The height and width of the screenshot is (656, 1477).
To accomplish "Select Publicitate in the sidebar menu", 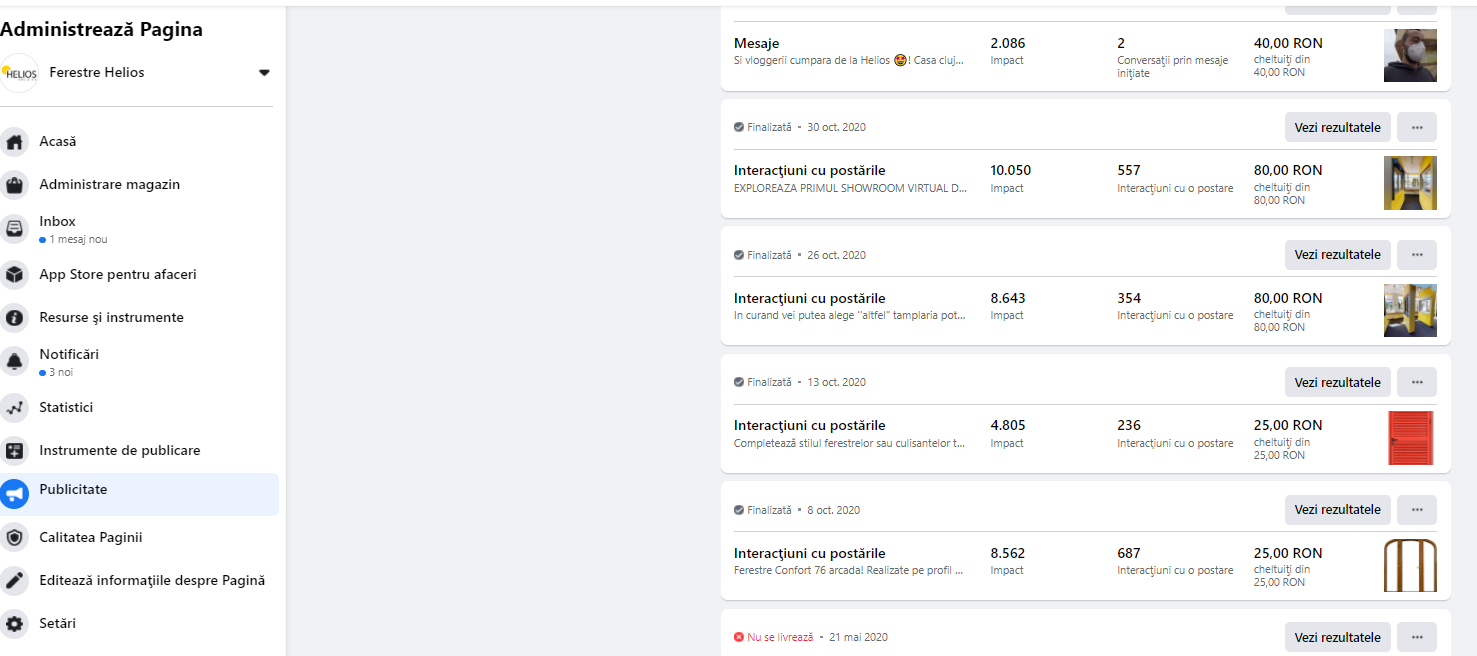I will 73,490.
